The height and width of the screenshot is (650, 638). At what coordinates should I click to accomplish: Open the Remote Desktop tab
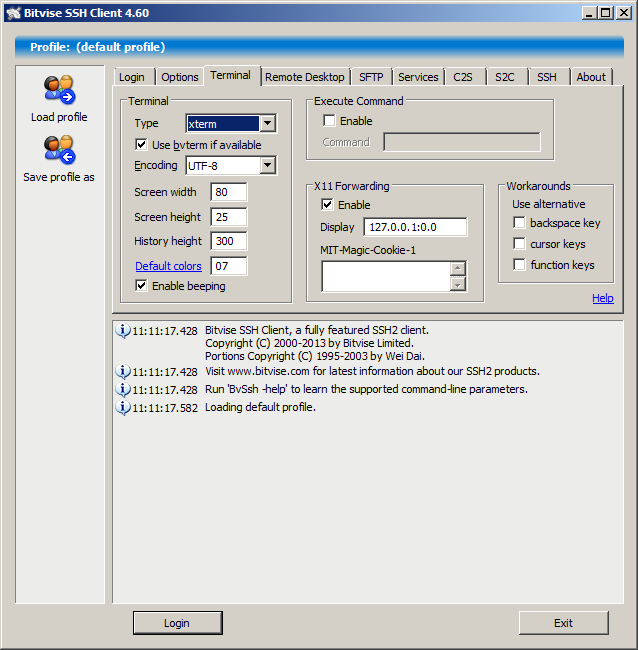click(304, 77)
